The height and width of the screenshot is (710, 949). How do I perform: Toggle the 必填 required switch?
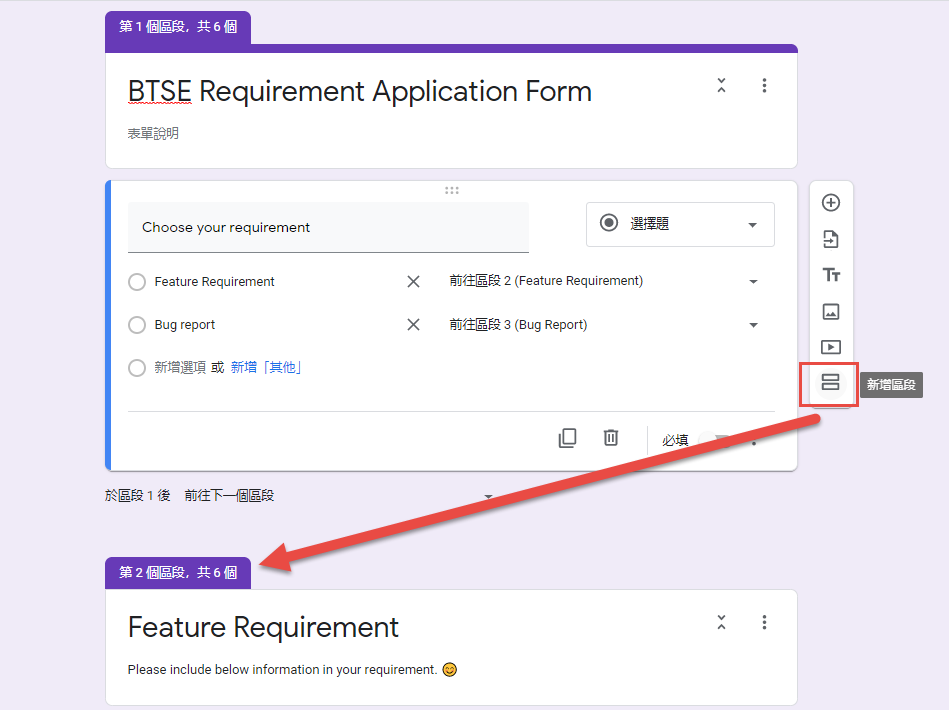click(715, 440)
